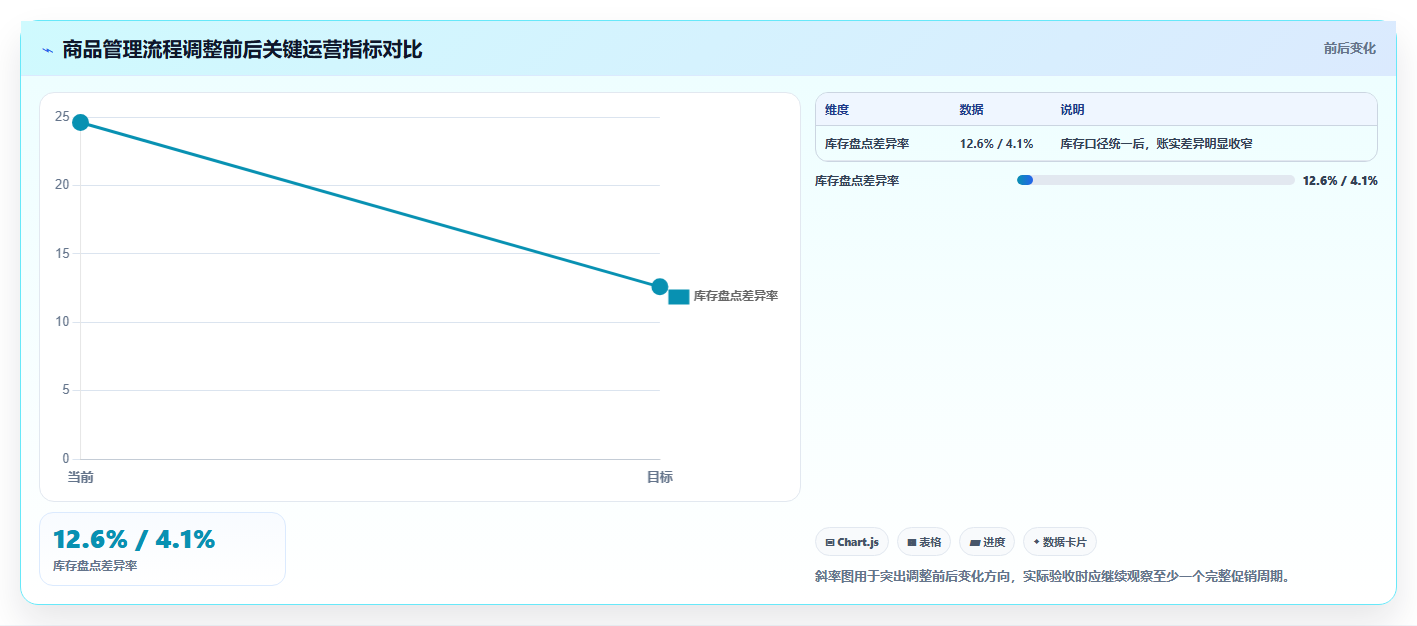
Task: Click the 当前 x-axis label
Action: [80, 477]
